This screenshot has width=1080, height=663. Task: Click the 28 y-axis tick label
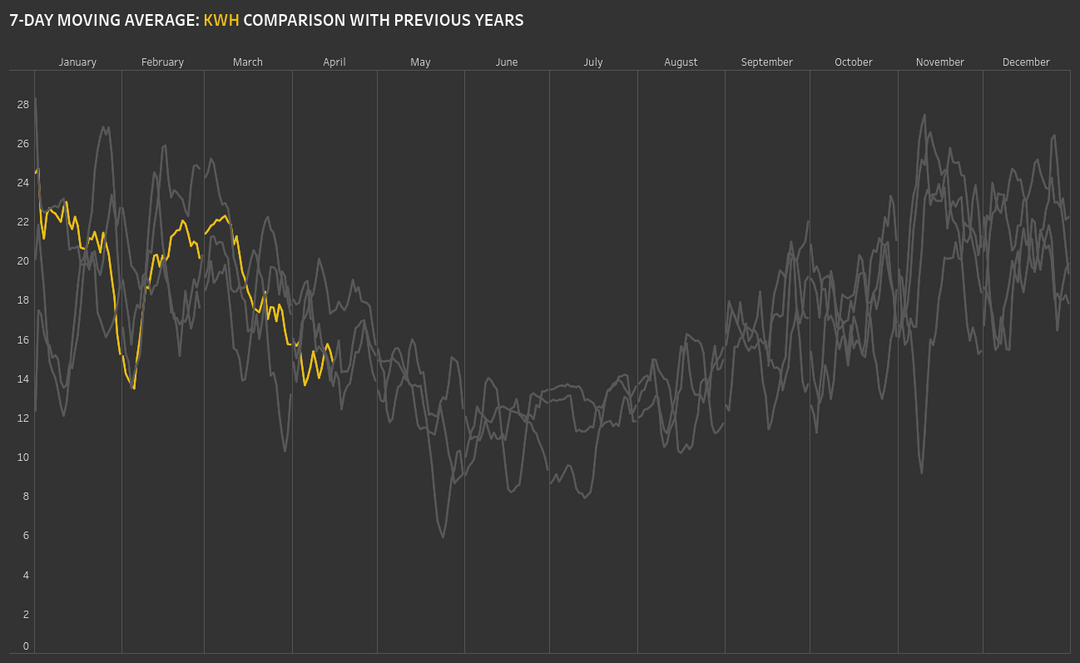pos(22,104)
